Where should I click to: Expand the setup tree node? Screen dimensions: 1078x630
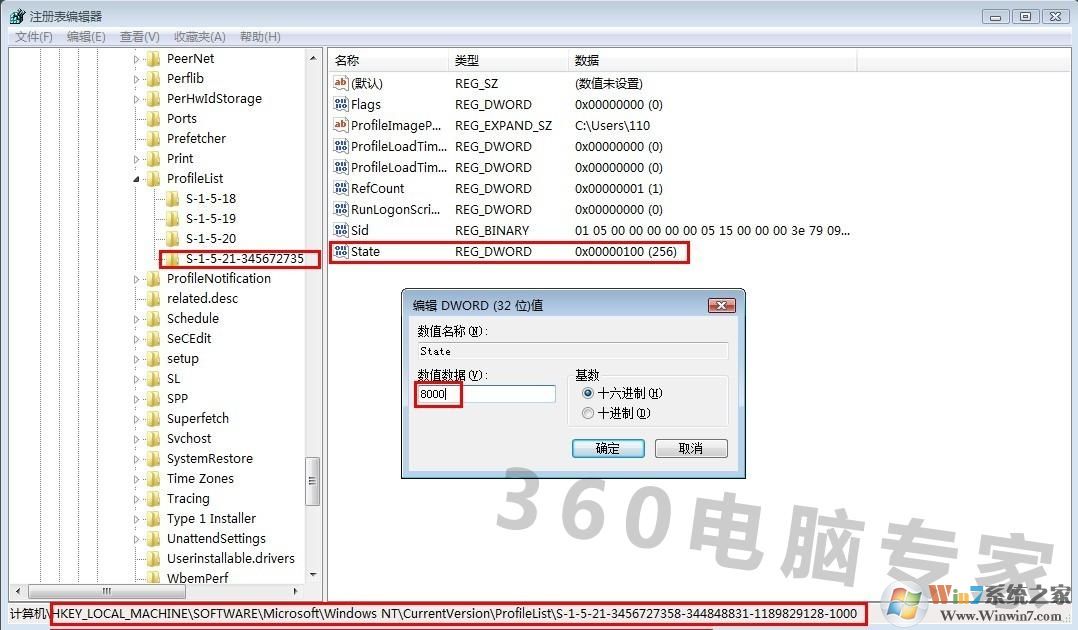[136, 359]
